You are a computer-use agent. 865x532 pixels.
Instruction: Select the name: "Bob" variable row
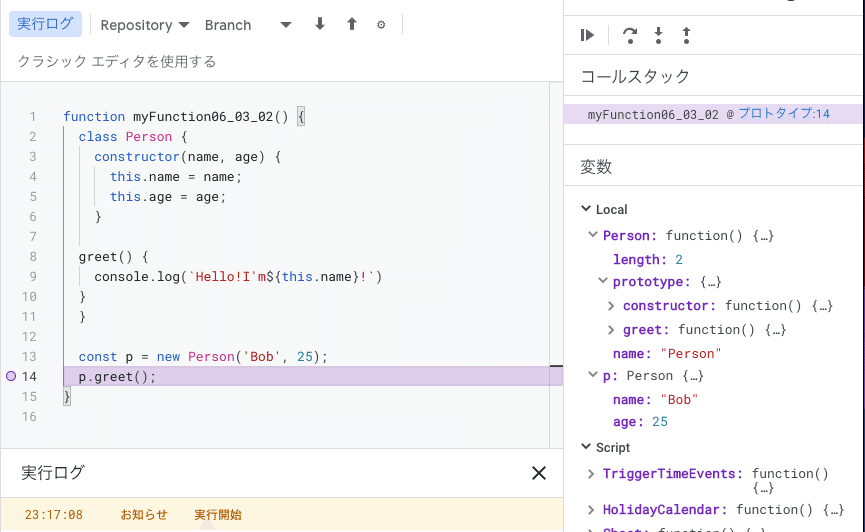point(655,399)
